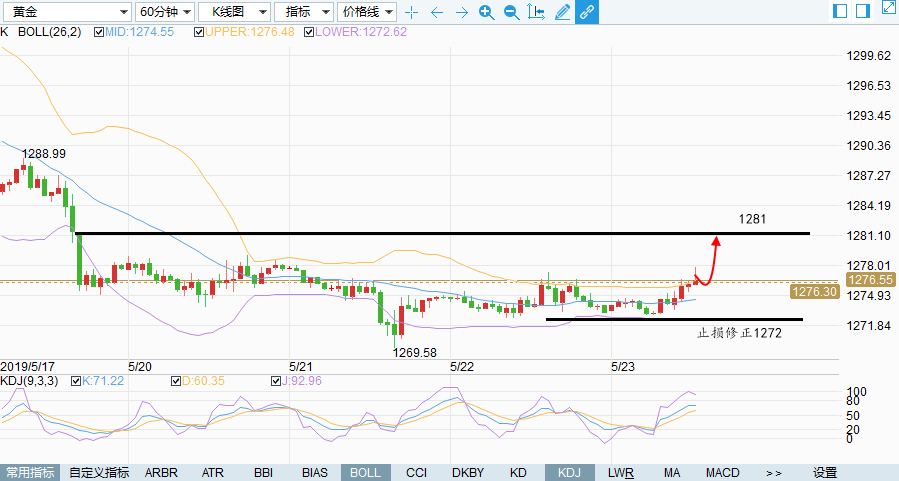Click the 设置 settings button
899x481 pixels.
tap(825, 473)
